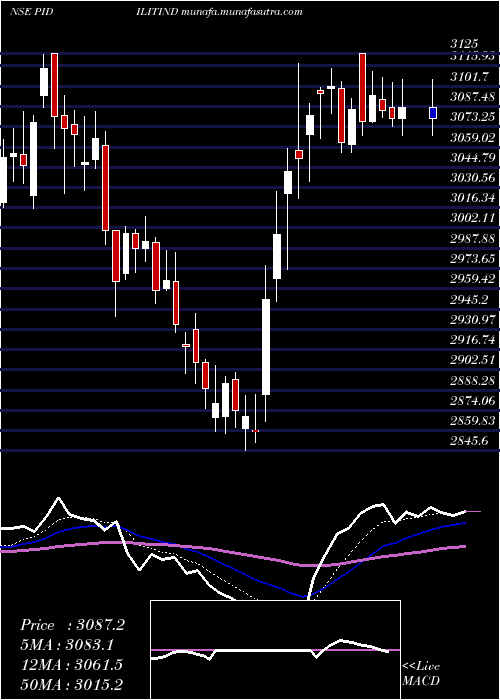500x700 pixels.
Task: Select the 3073.25 price axis label
Action: 472,117
